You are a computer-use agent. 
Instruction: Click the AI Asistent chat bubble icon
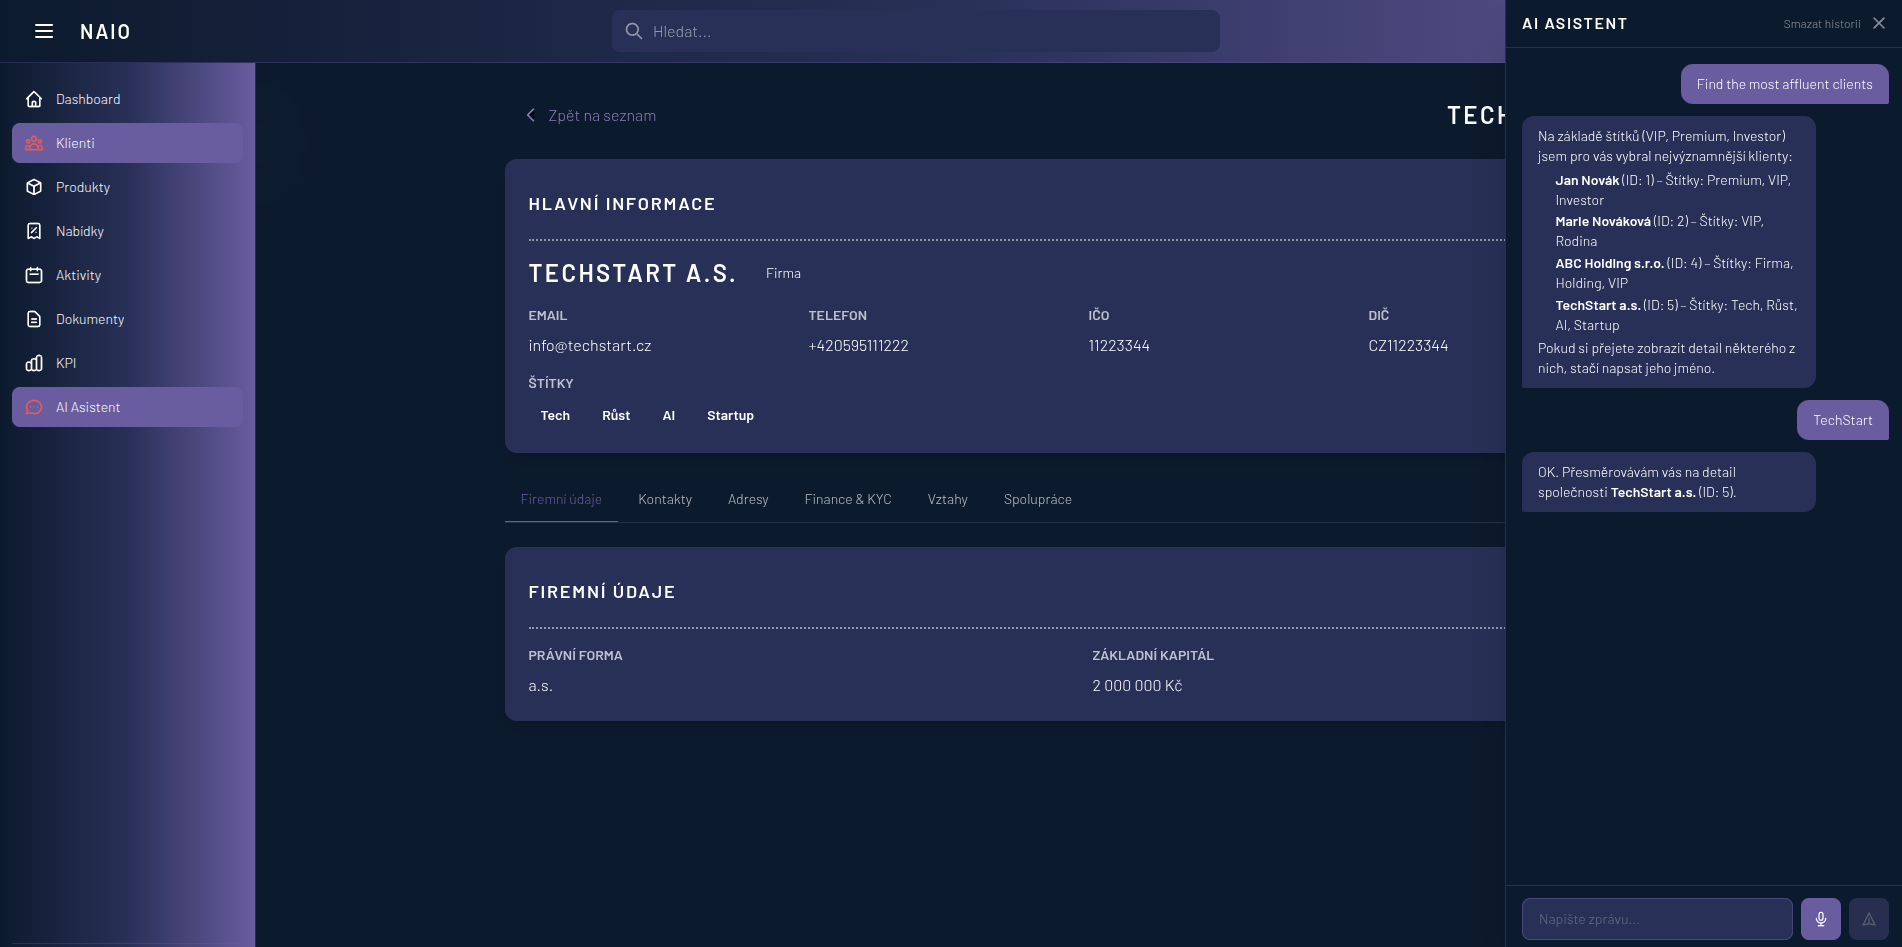(x=33, y=406)
